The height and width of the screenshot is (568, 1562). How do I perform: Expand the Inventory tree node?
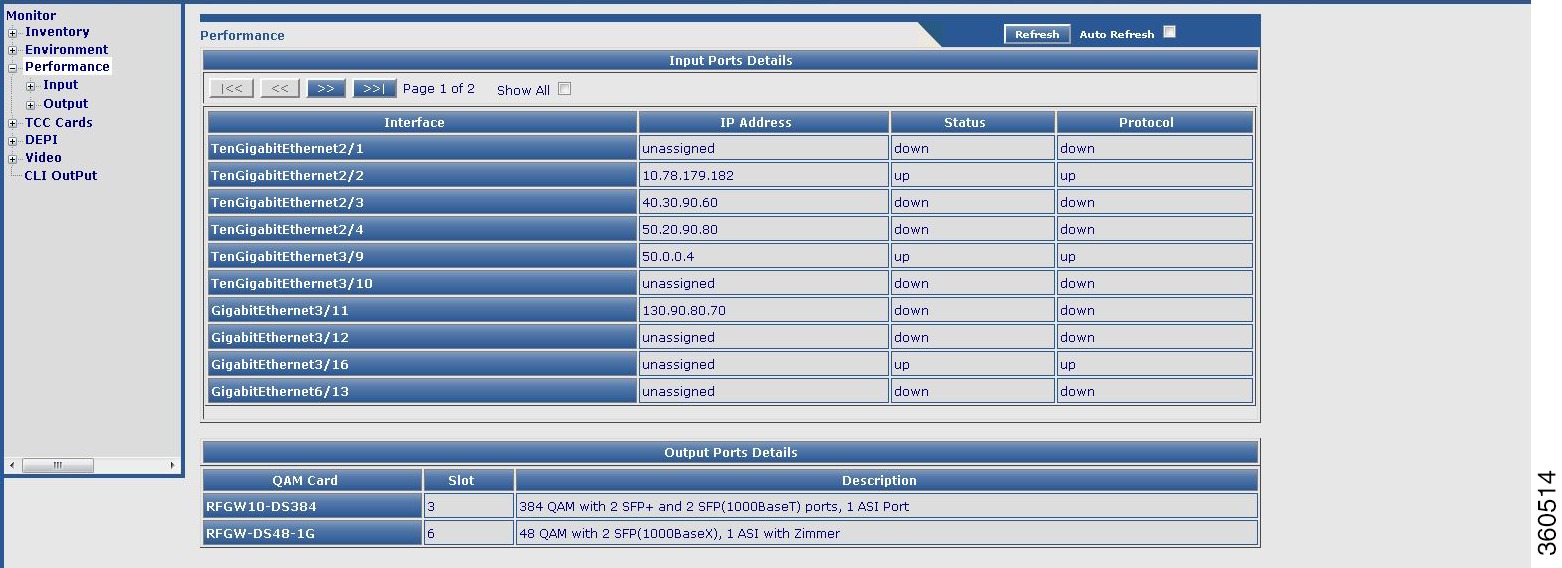pos(13,33)
